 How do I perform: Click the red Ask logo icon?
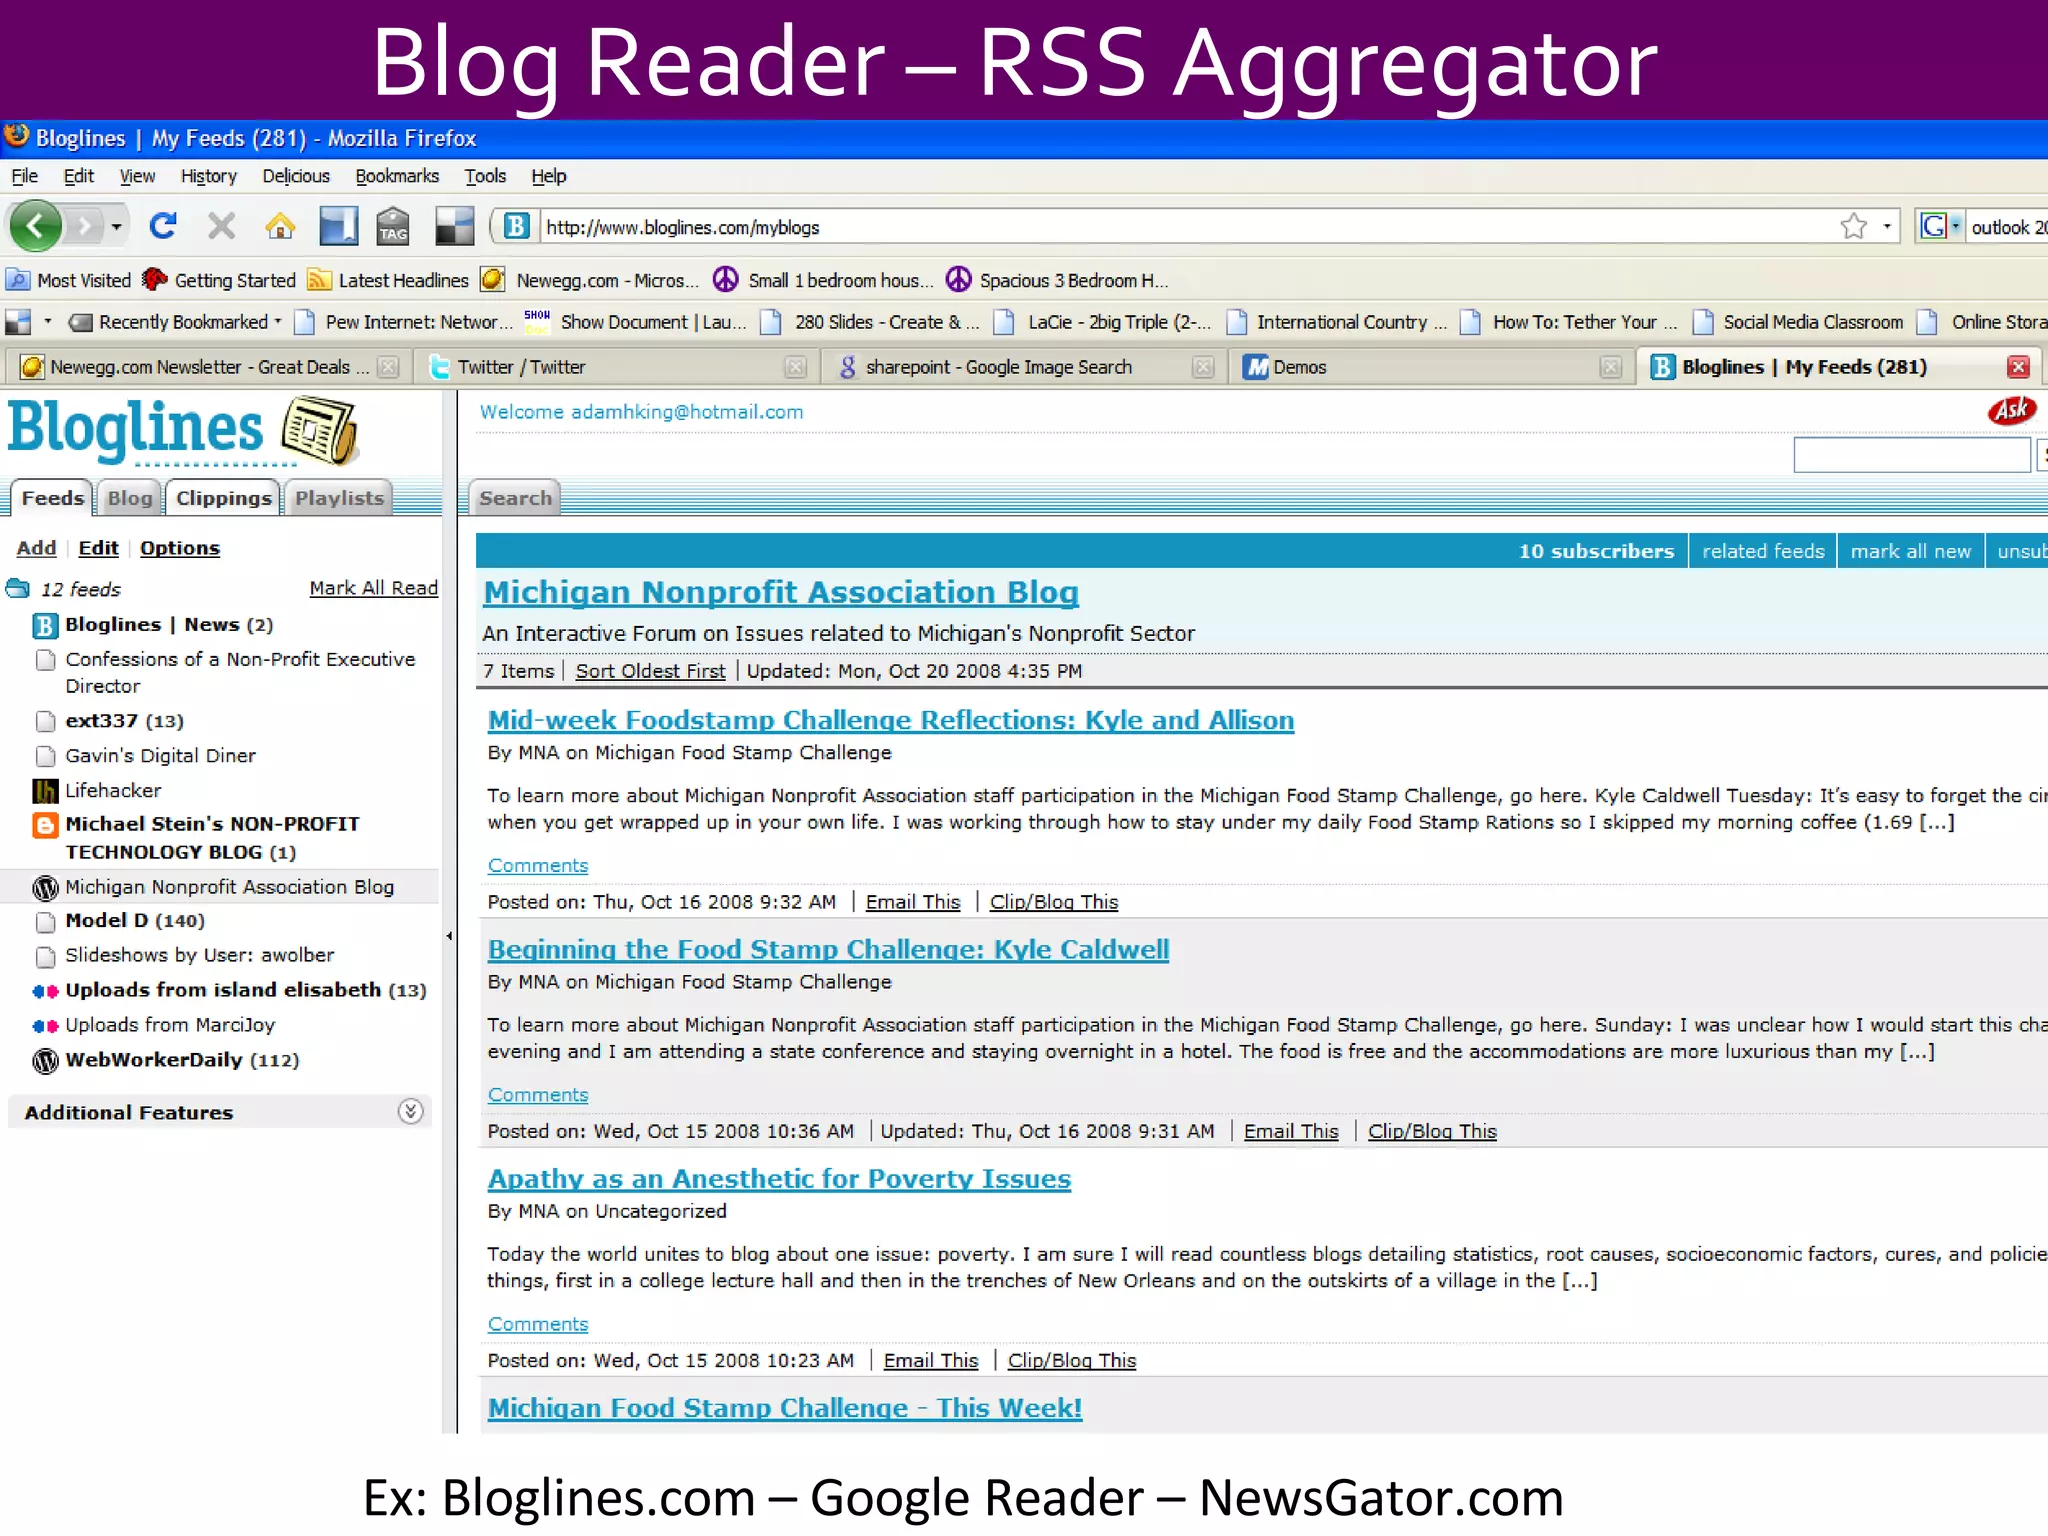click(x=2011, y=410)
